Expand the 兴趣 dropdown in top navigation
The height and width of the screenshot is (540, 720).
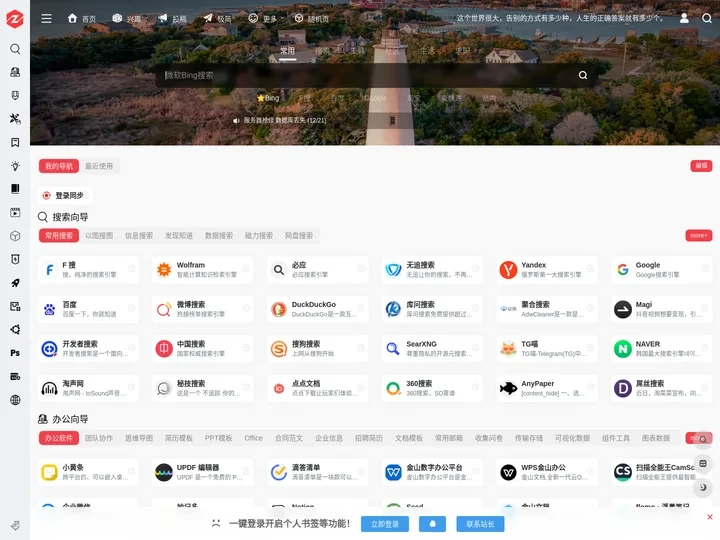pos(130,18)
